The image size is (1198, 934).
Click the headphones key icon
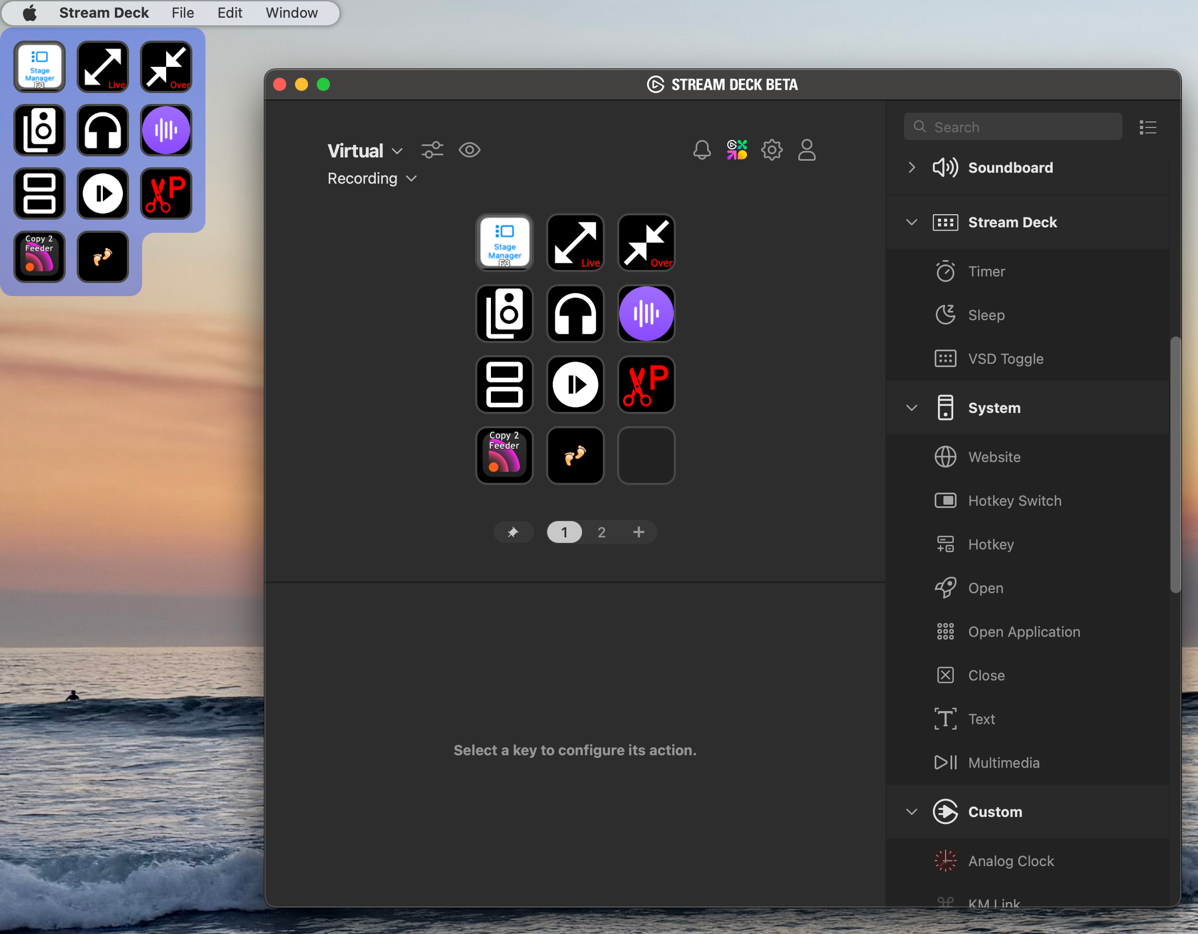coord(575,313)
